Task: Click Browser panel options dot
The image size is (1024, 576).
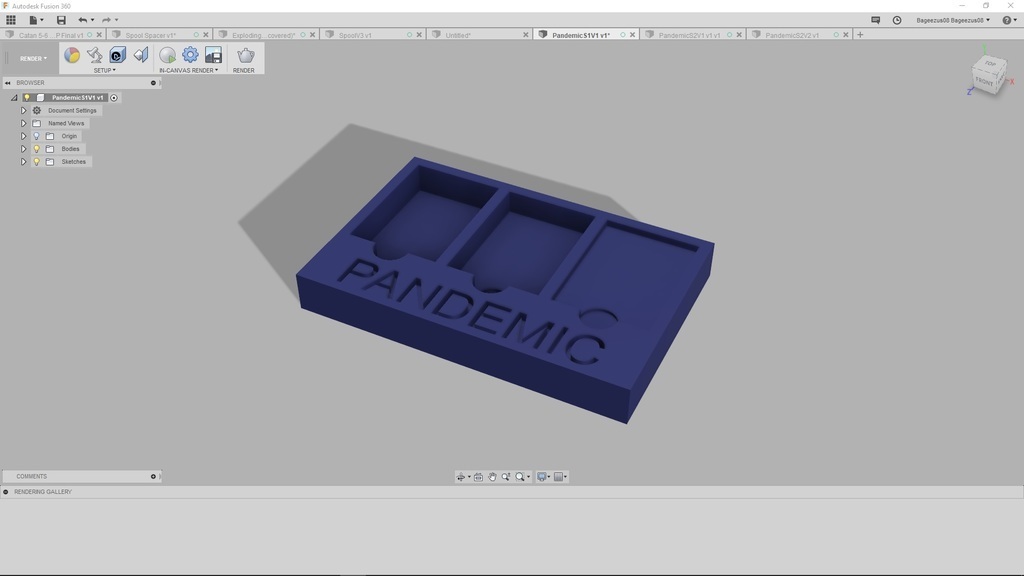Action: [x=153, y=83]
